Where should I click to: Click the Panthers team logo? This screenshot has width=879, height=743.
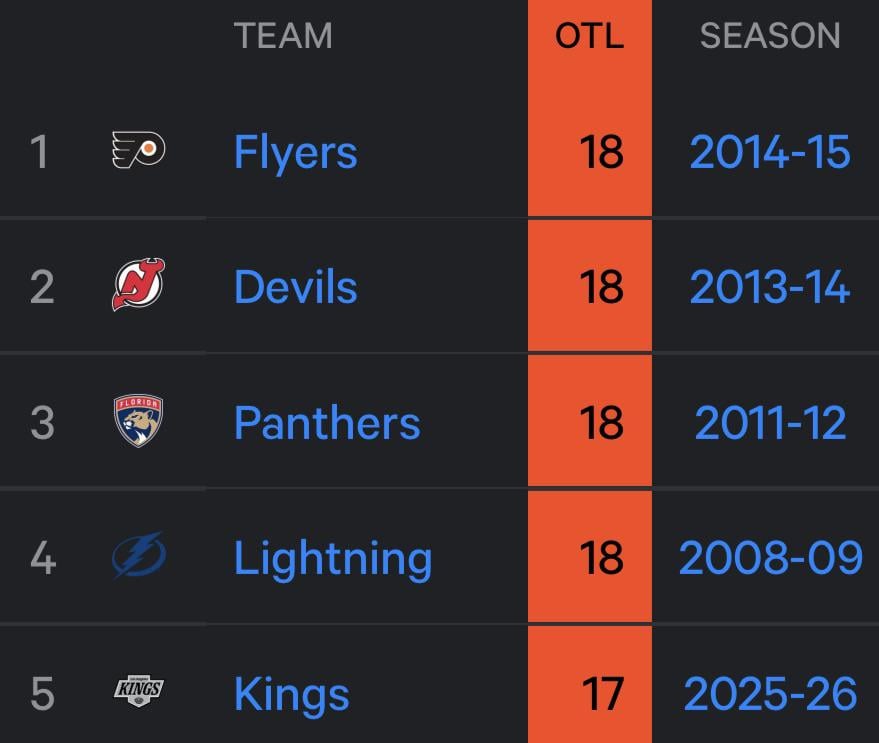138,421
